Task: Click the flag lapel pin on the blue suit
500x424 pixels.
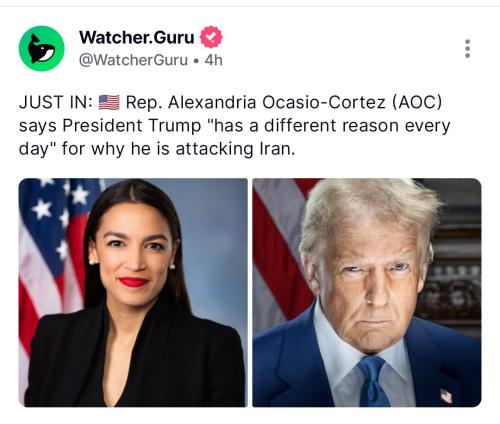Action: point(446,396)
